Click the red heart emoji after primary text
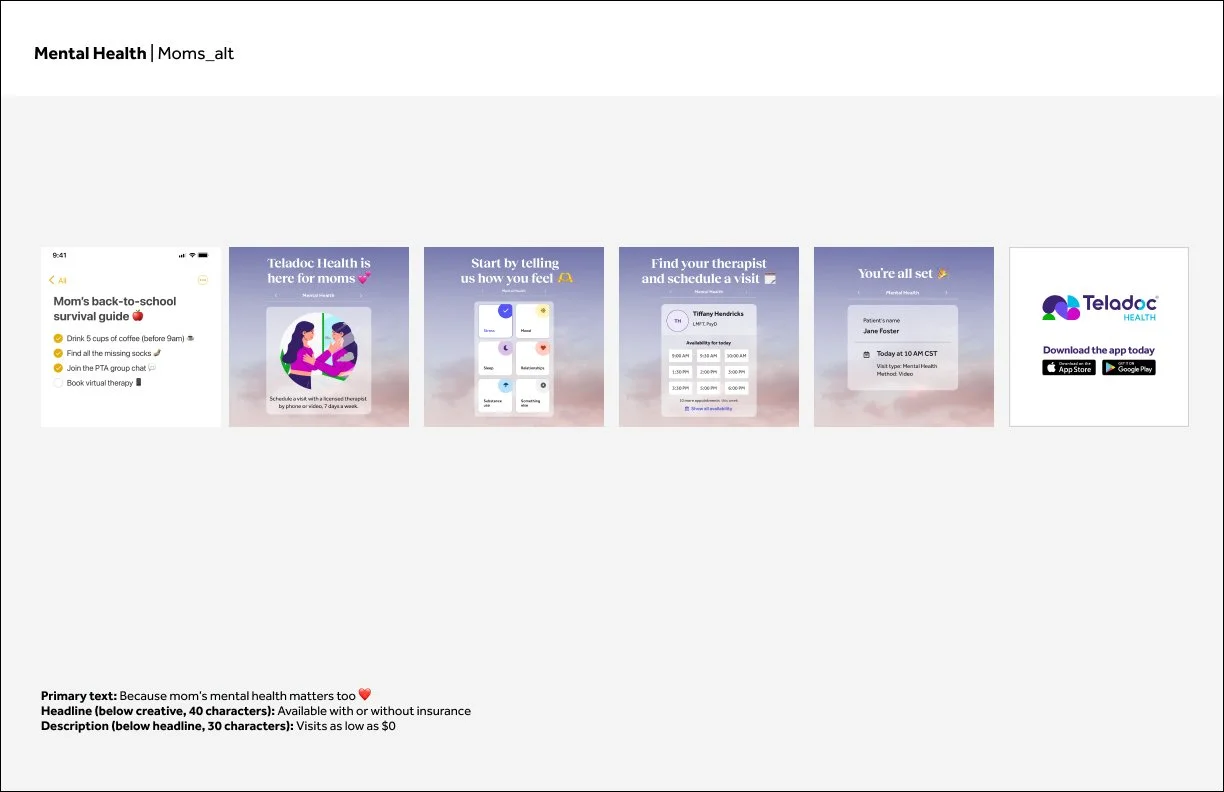Image resolution: width=1224 pixels, height=792 pixels. [x=365, y=695]
